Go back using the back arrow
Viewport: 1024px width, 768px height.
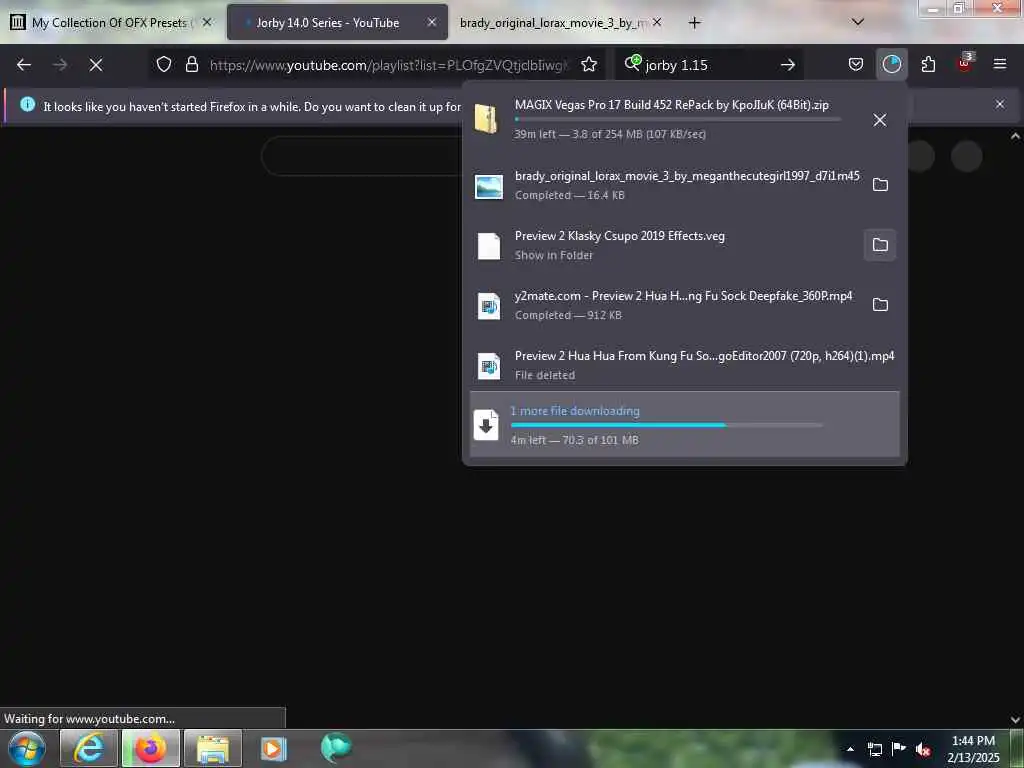pos(24,65)
